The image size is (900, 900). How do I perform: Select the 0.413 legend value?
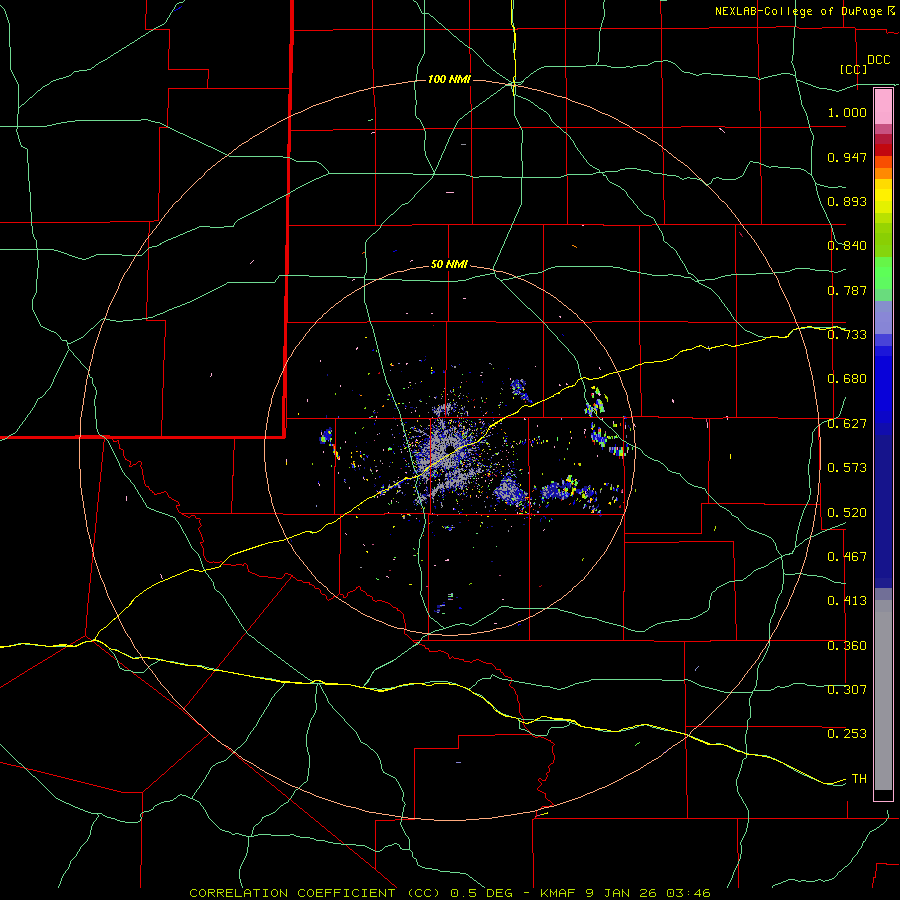(847, 601)
